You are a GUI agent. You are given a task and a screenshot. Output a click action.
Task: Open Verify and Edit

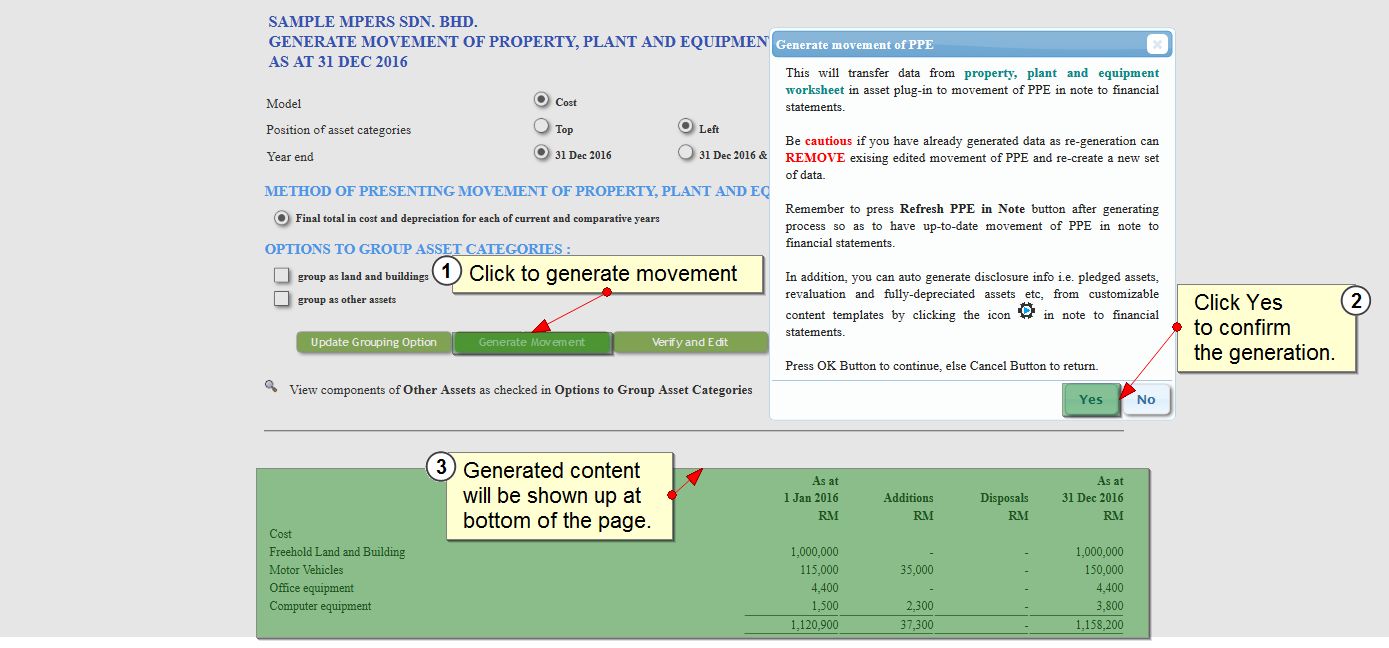(690, 342)
